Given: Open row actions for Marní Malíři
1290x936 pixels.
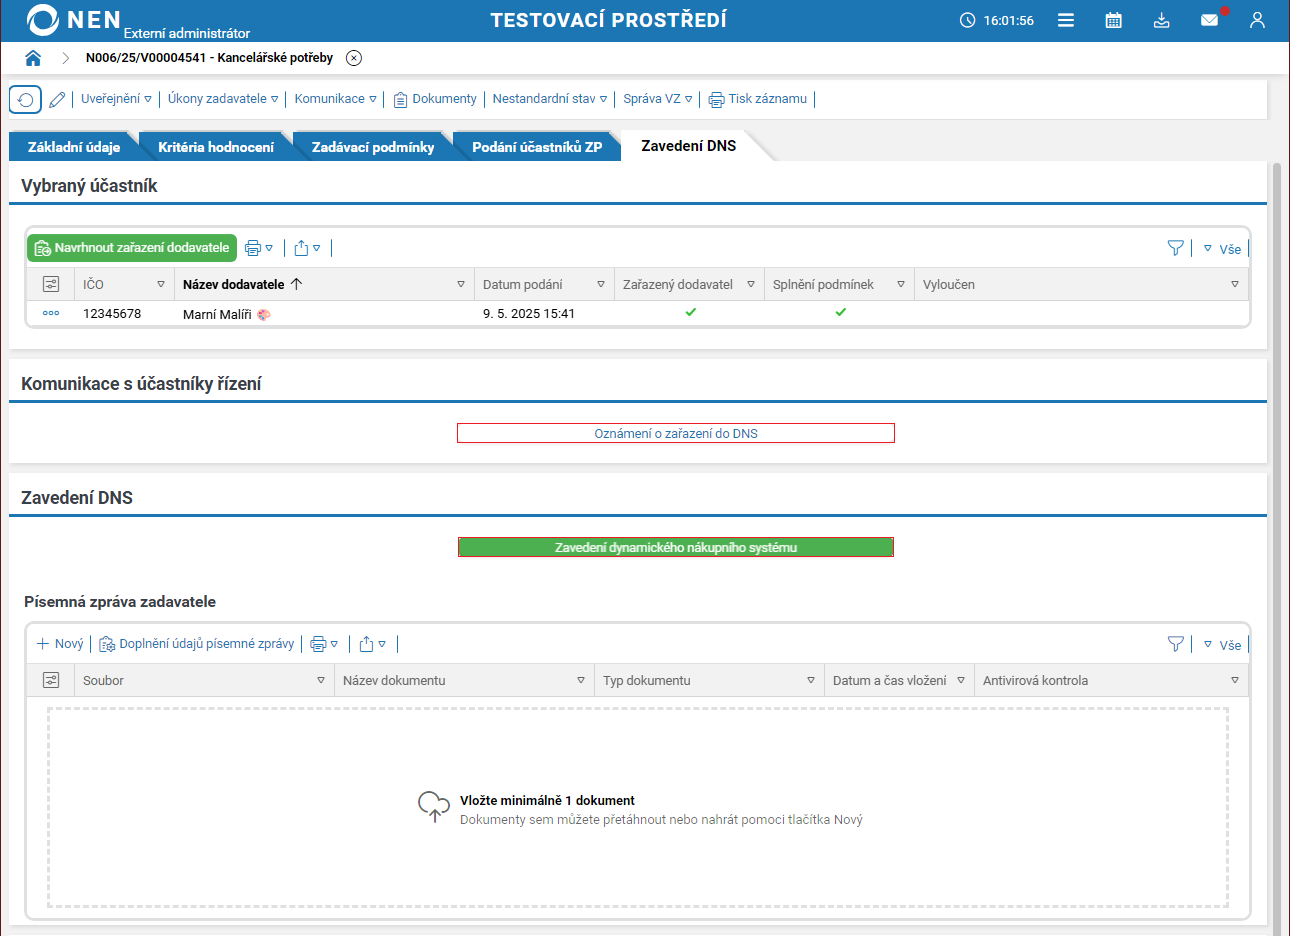Looking at the screenshot, I should point(51,314).
